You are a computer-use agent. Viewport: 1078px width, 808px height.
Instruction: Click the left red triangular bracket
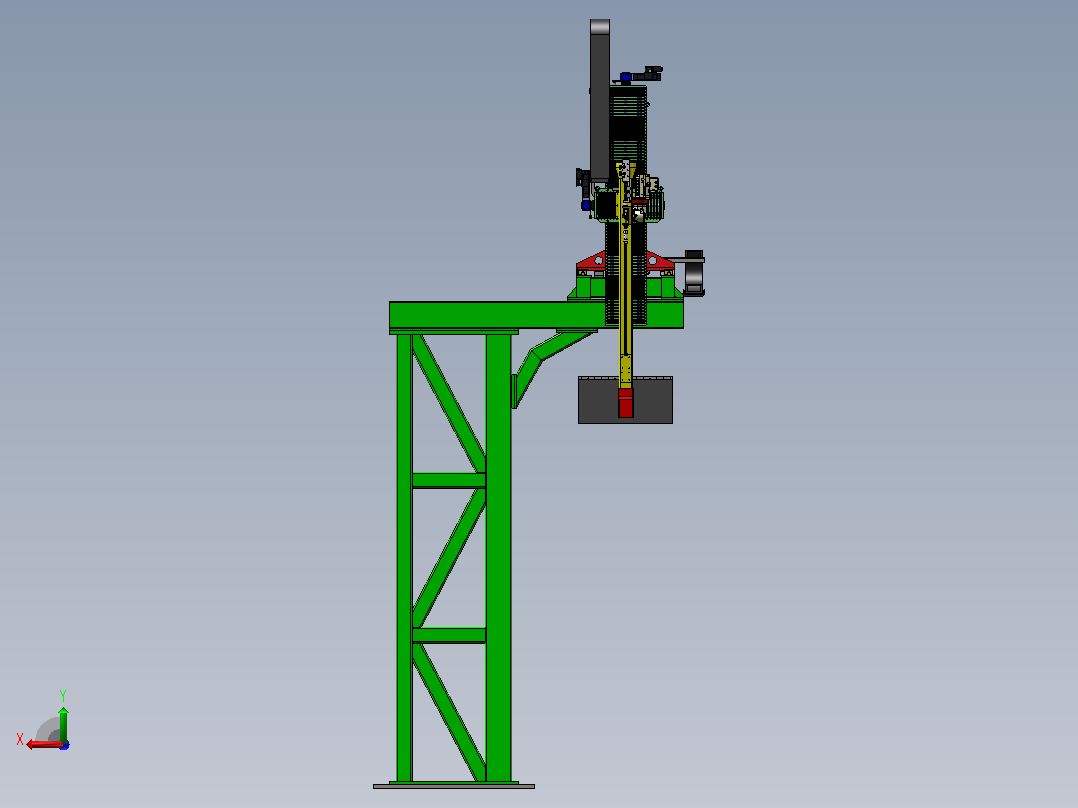click(591, 261)
